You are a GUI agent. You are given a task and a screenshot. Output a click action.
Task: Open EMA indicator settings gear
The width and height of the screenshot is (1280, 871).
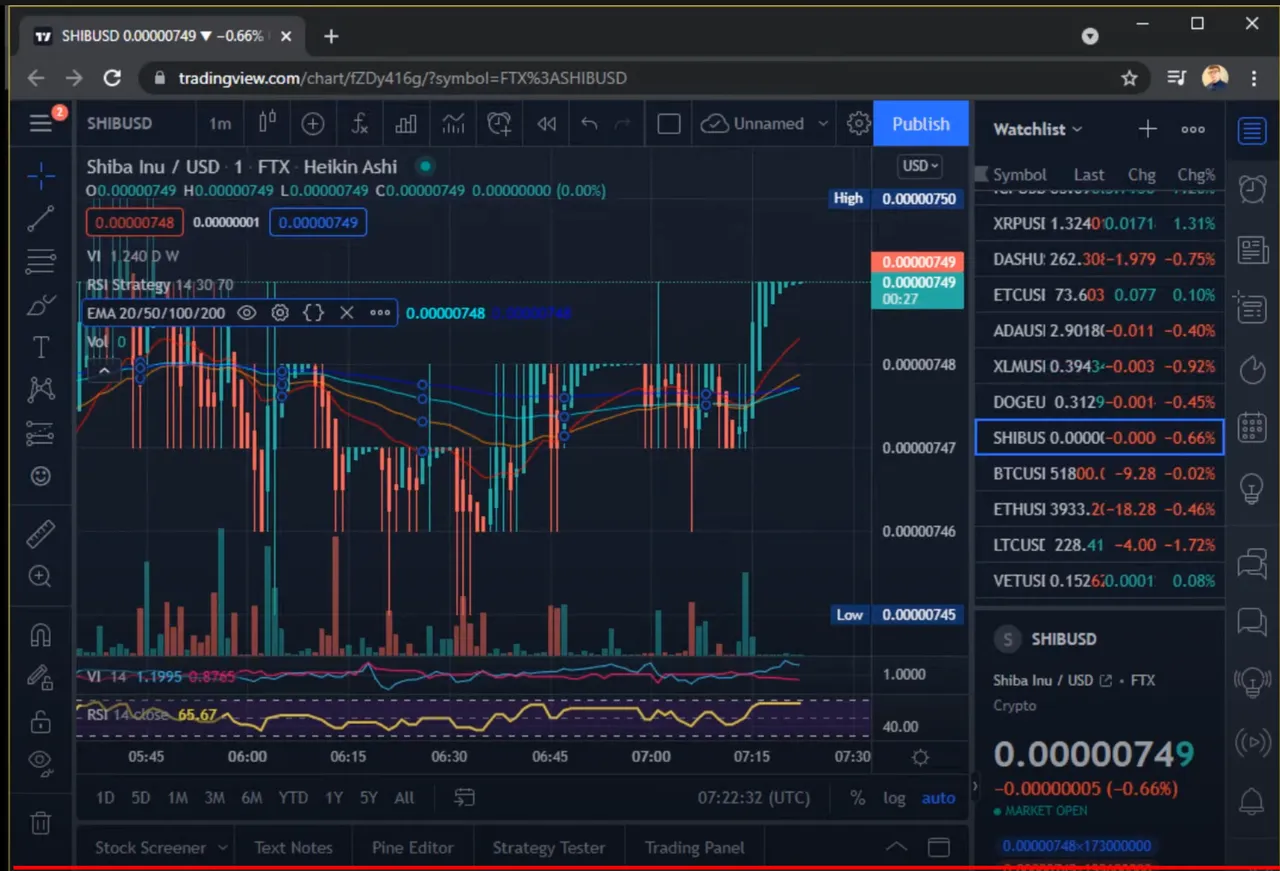pyautogui.click(x=280, y=313)
